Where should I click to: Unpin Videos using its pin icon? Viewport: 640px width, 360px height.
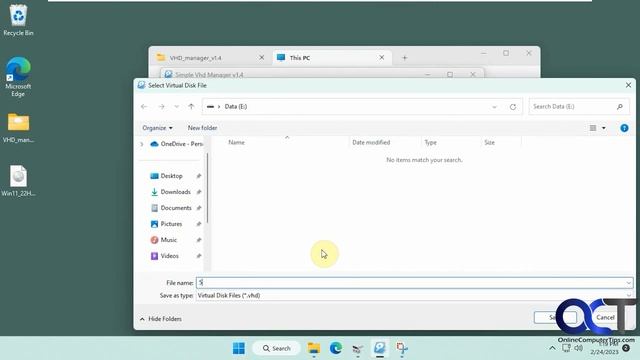(x=199, y=256)
